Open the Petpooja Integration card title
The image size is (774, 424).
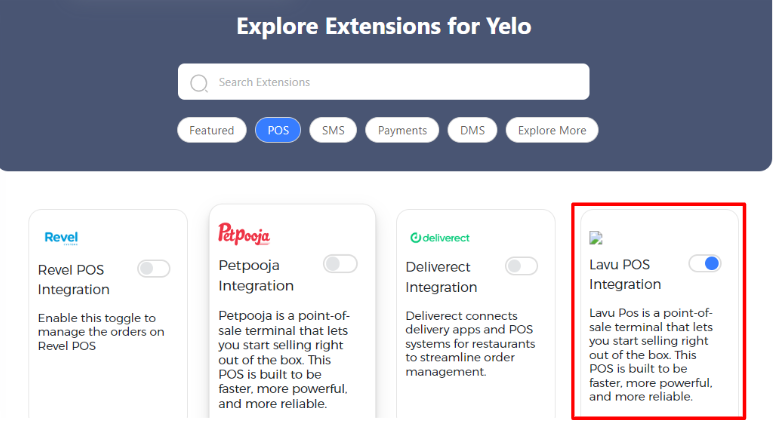click(256, 275)
